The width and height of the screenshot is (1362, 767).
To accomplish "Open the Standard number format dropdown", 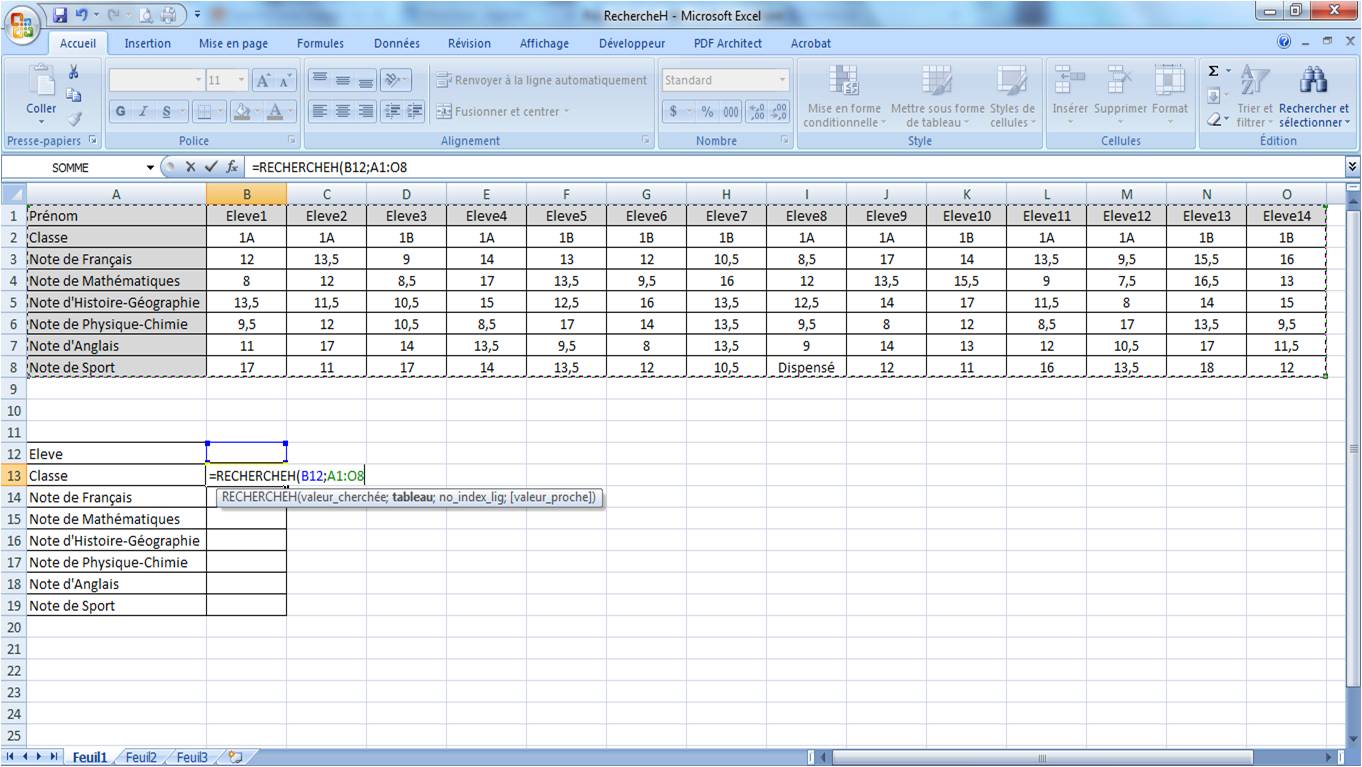I will click(x=782, y=80).
